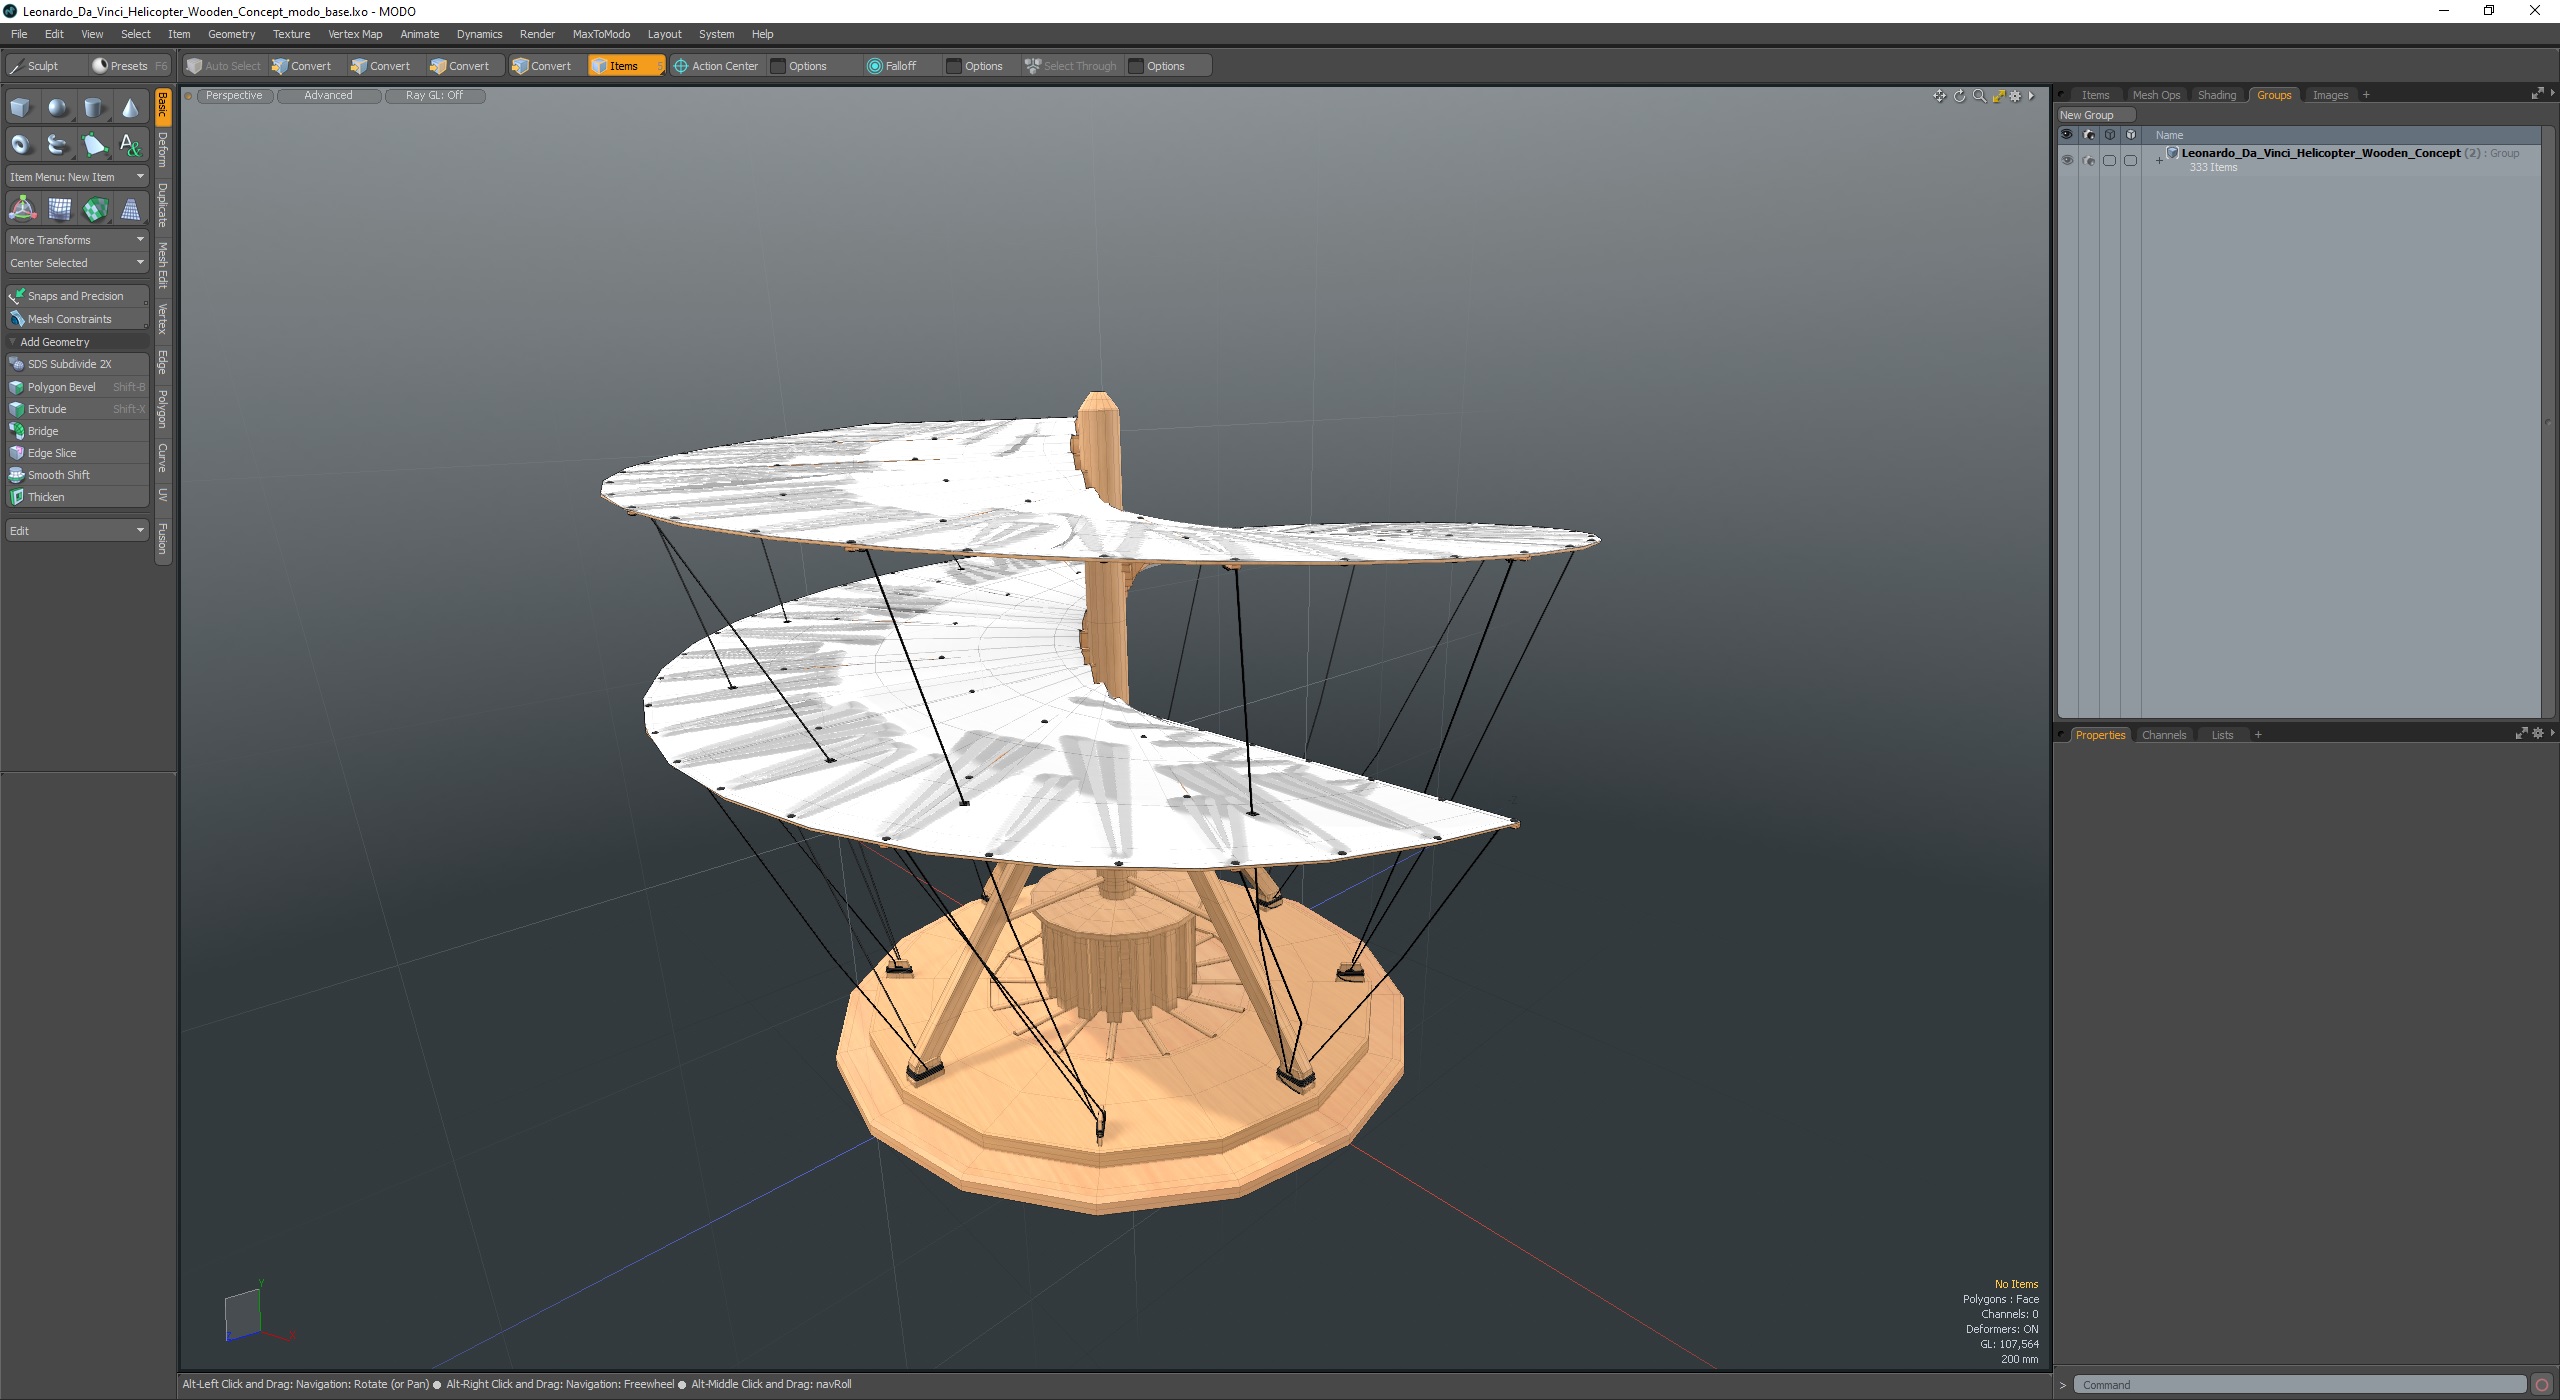The height and width of the screenshot is (1400, 2560).
Task: Open the viewport settings gear
Action: [x=2015, y=96]
